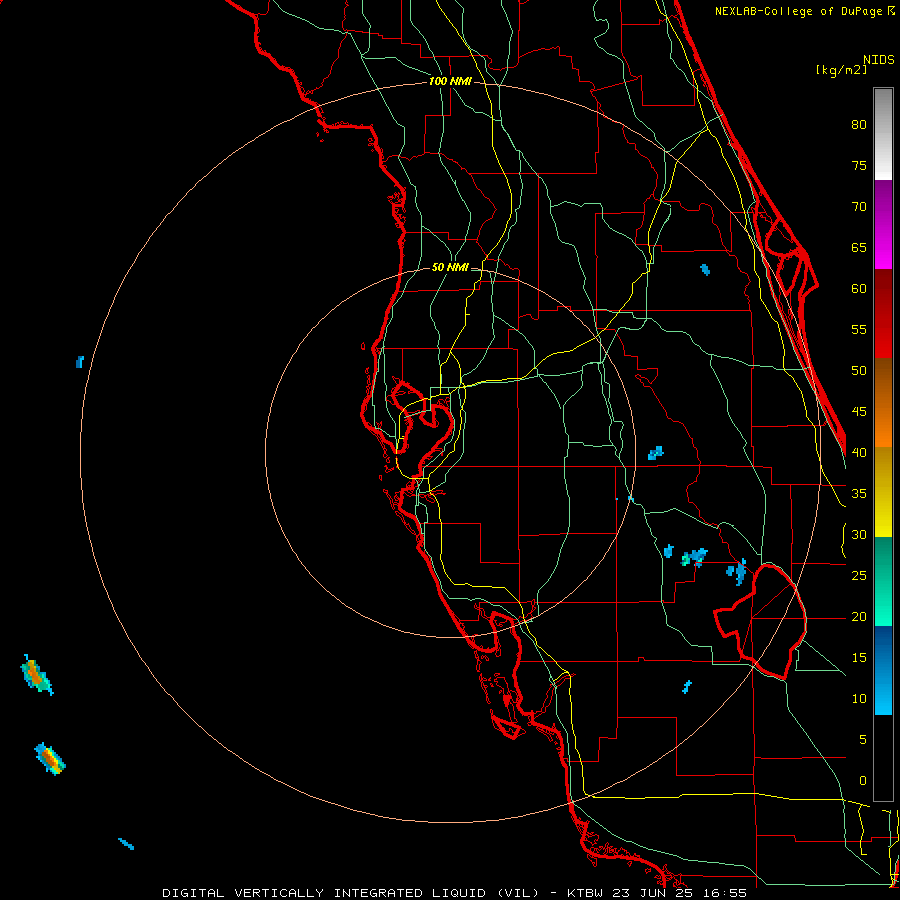The height and width of the screenshot is (900, 900).
Task: Pick the dark red segment of the color bar
Action: click(883, 313)
